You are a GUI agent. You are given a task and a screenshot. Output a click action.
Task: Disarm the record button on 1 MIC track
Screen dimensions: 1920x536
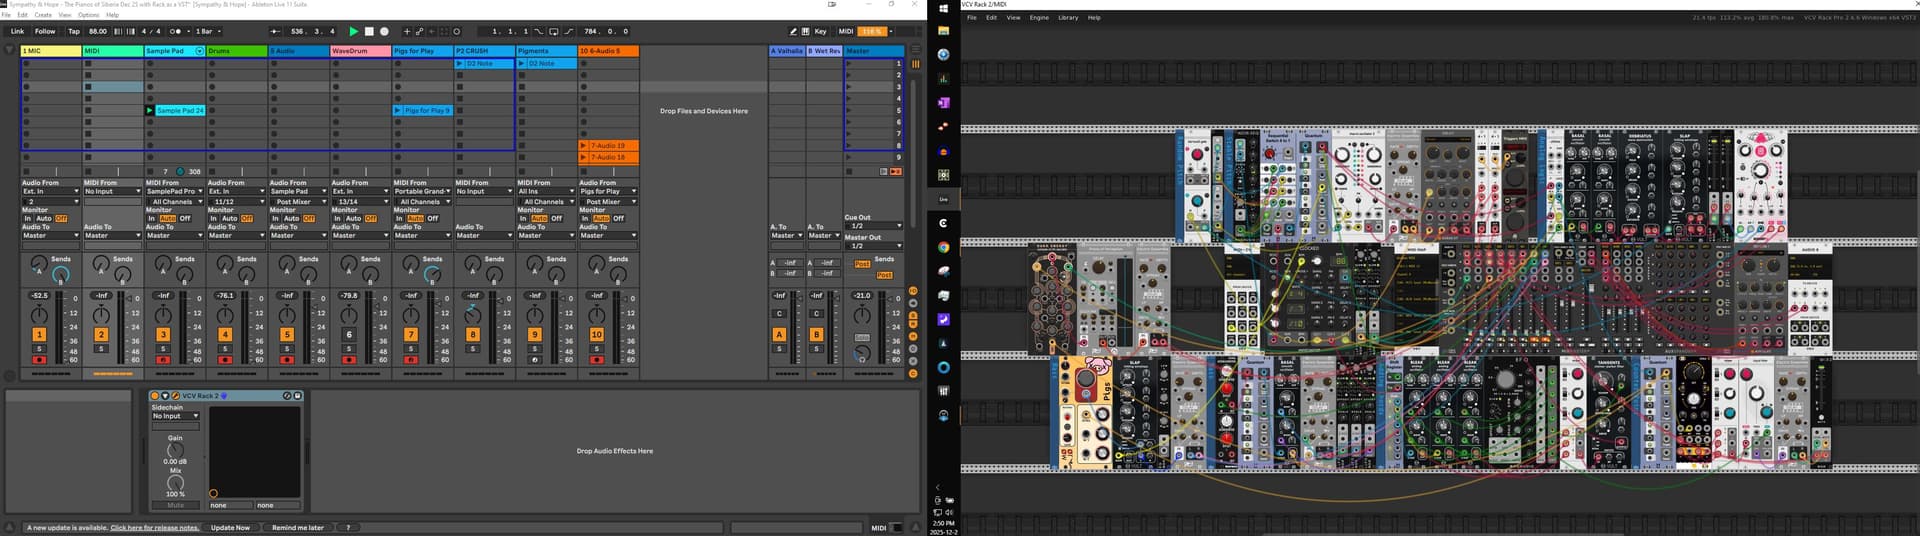coord(39,360)
